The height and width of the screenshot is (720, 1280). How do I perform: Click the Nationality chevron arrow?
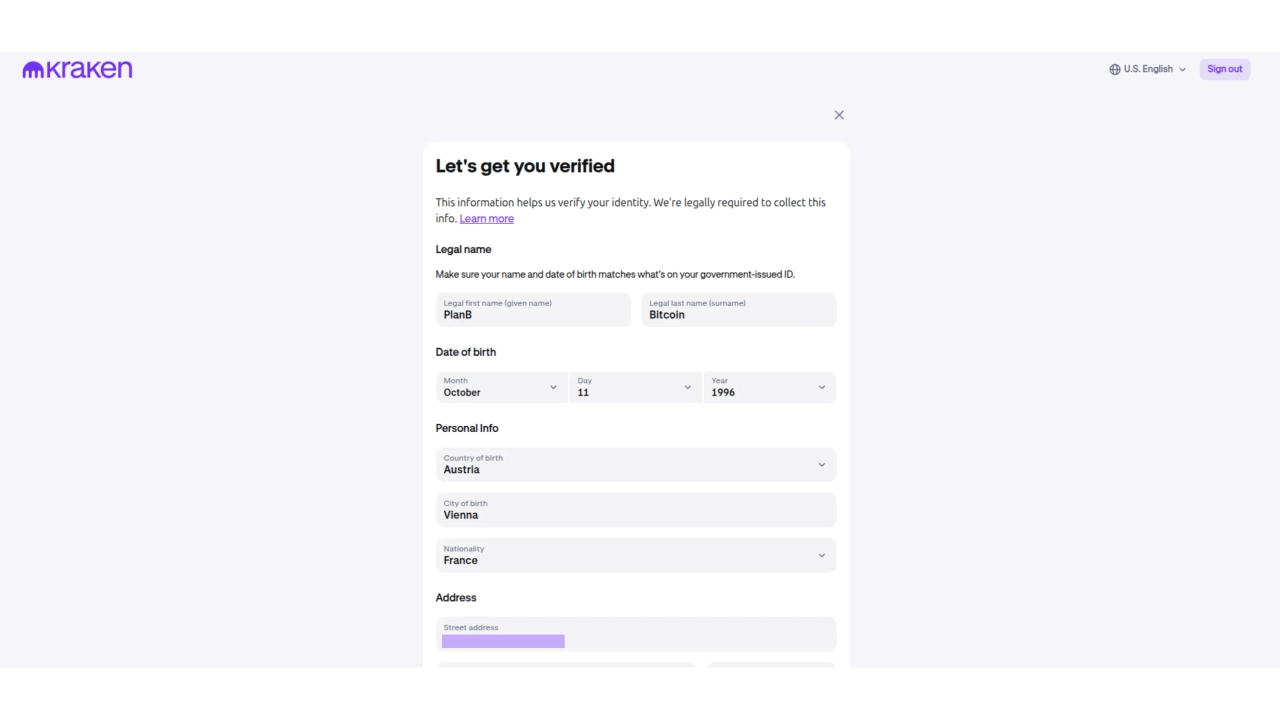point(822,555)
